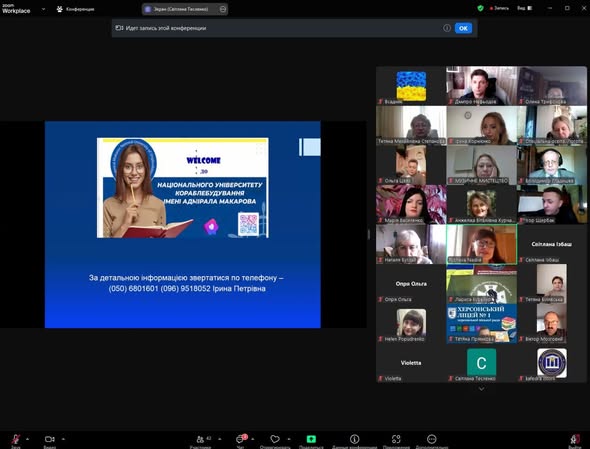Image resolution: width=590 pixels, height=449 pixels.
Task: Click QR code on shared slide
Action: (248, 224)
